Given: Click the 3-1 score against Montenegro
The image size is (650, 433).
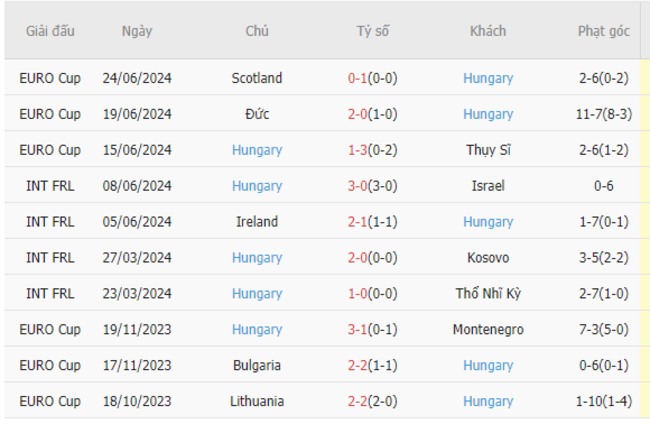Looking at the screenshot, I should [x=357, y=329].
